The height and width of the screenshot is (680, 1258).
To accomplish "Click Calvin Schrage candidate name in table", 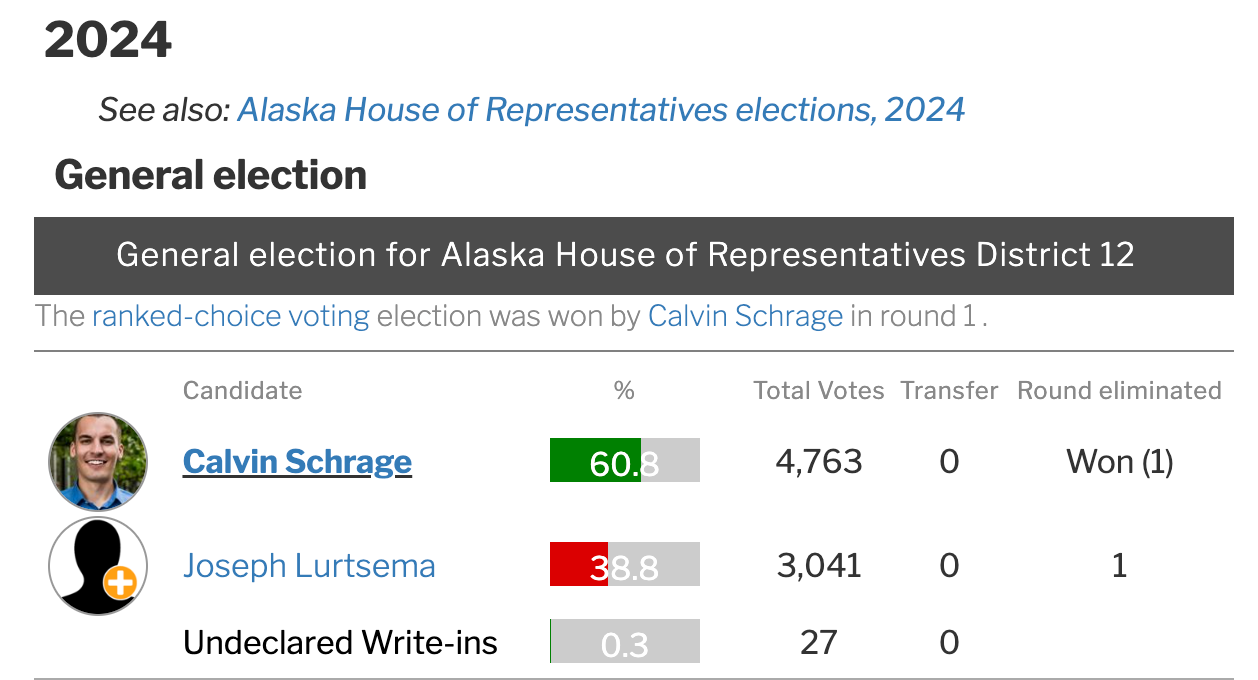I will [297, 461].
